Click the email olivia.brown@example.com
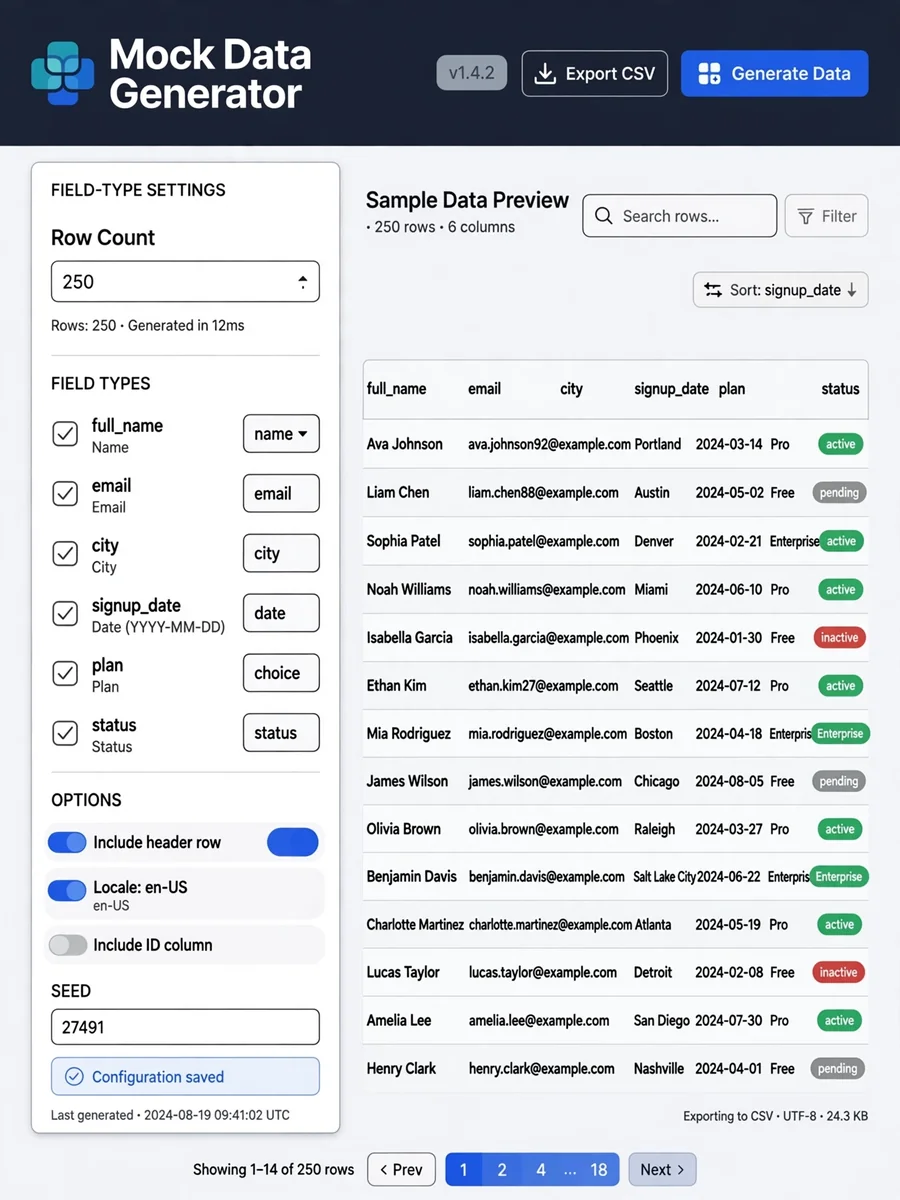900x1200 pixels. 543,829
